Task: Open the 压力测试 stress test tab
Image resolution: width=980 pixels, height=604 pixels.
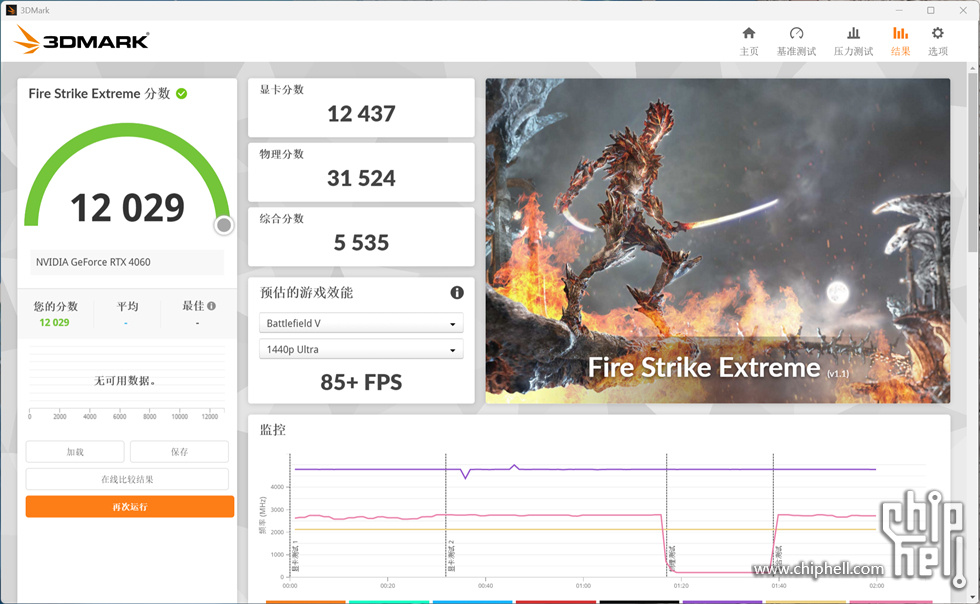Action: (853, 41)
